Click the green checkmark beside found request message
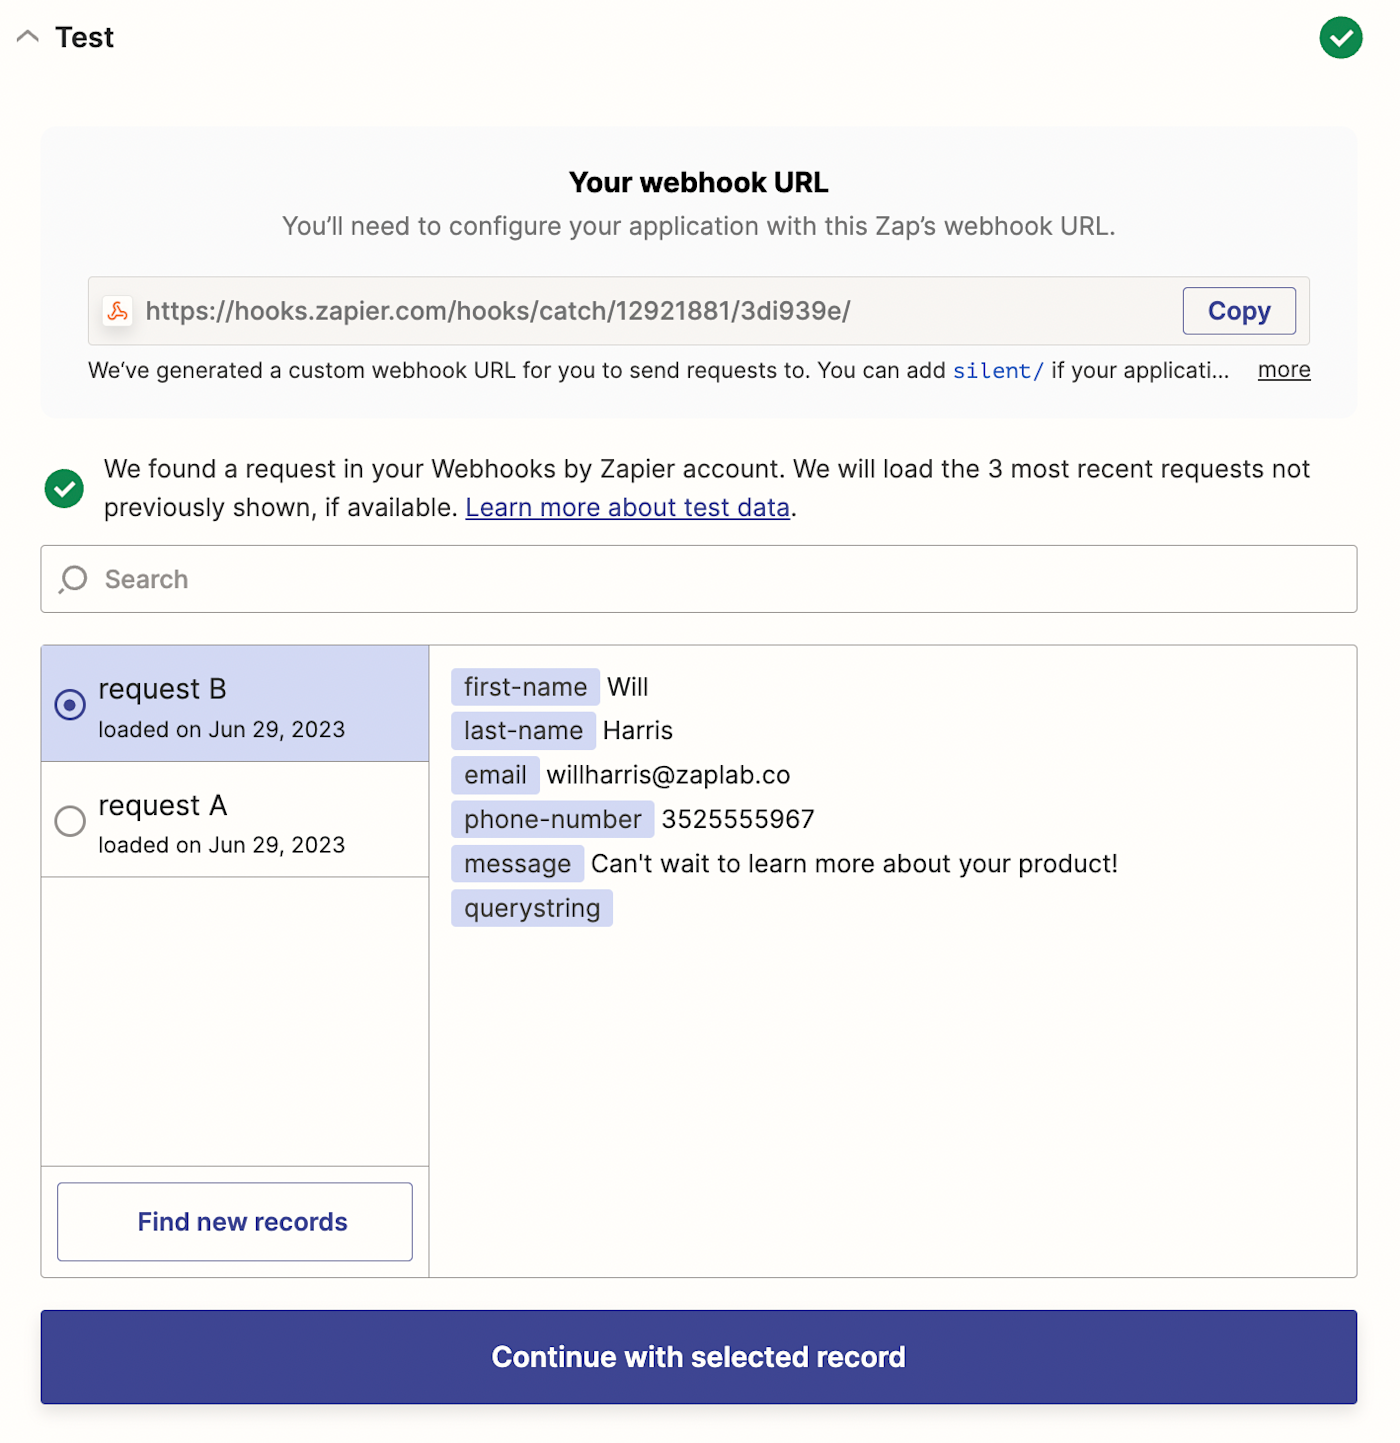 tap(64, 489)
